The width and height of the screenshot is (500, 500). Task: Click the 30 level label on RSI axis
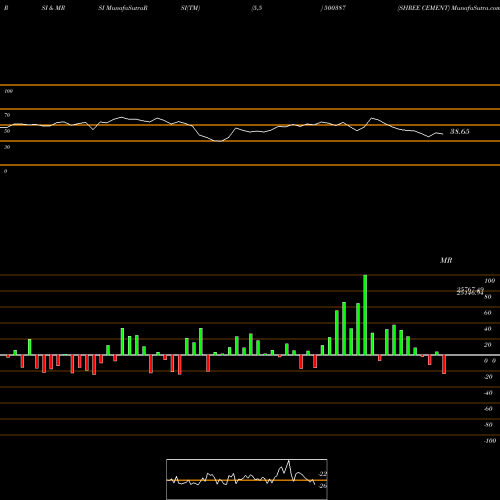[7, 147]
